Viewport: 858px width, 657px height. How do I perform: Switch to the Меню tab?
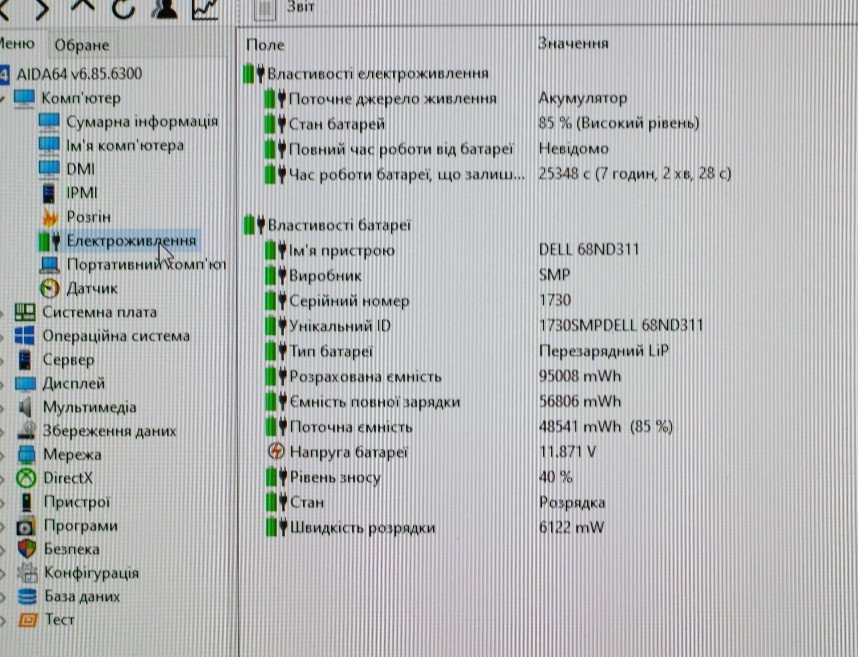[17, 43]
